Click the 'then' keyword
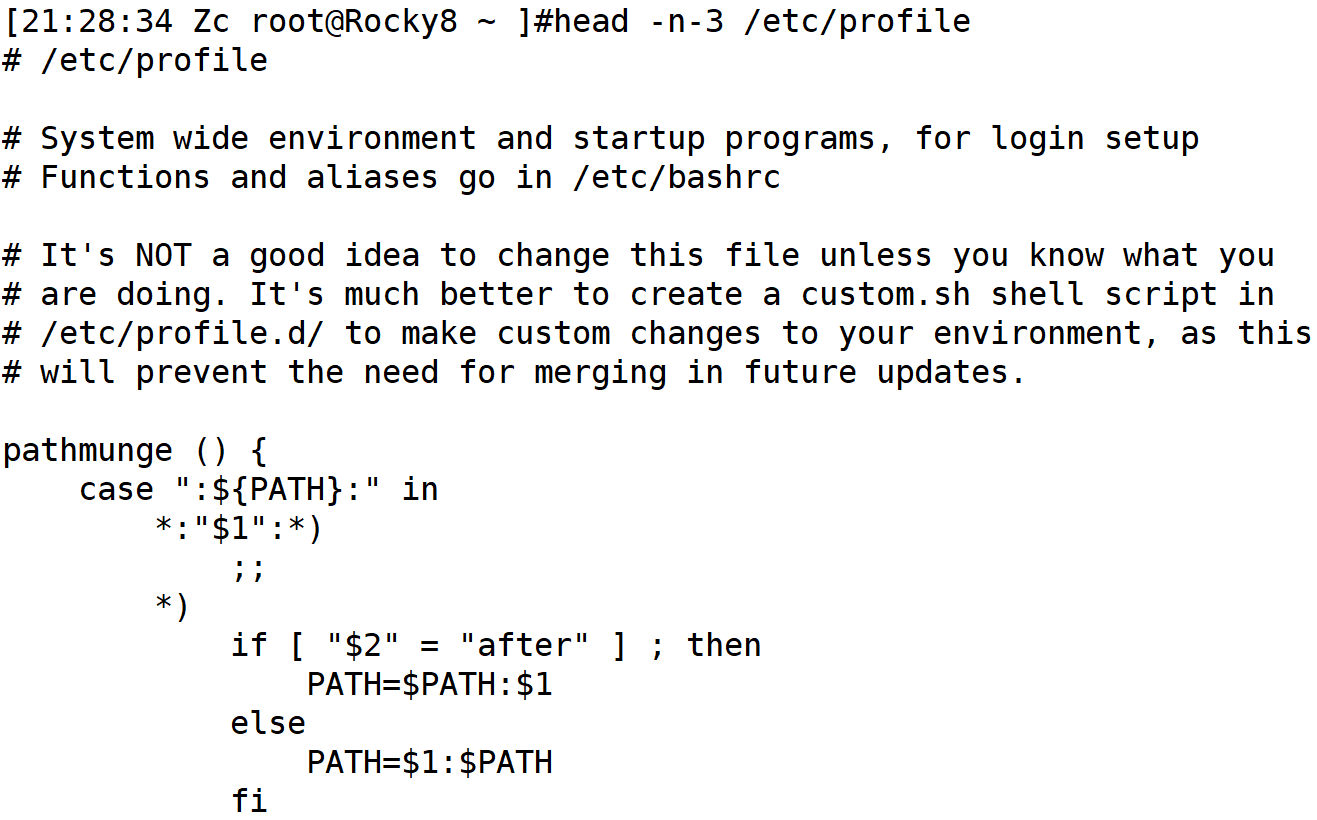The image size is (1317, 820). (725, 645)
